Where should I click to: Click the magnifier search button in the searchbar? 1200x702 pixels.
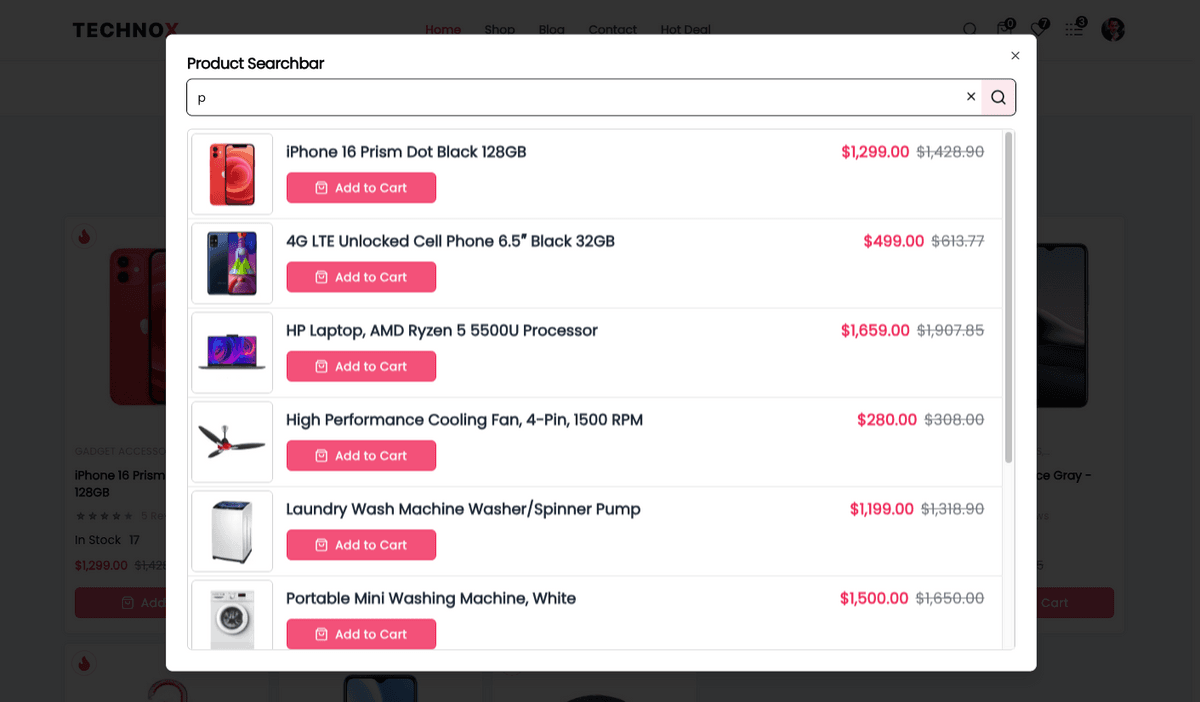tap(998, 97)
